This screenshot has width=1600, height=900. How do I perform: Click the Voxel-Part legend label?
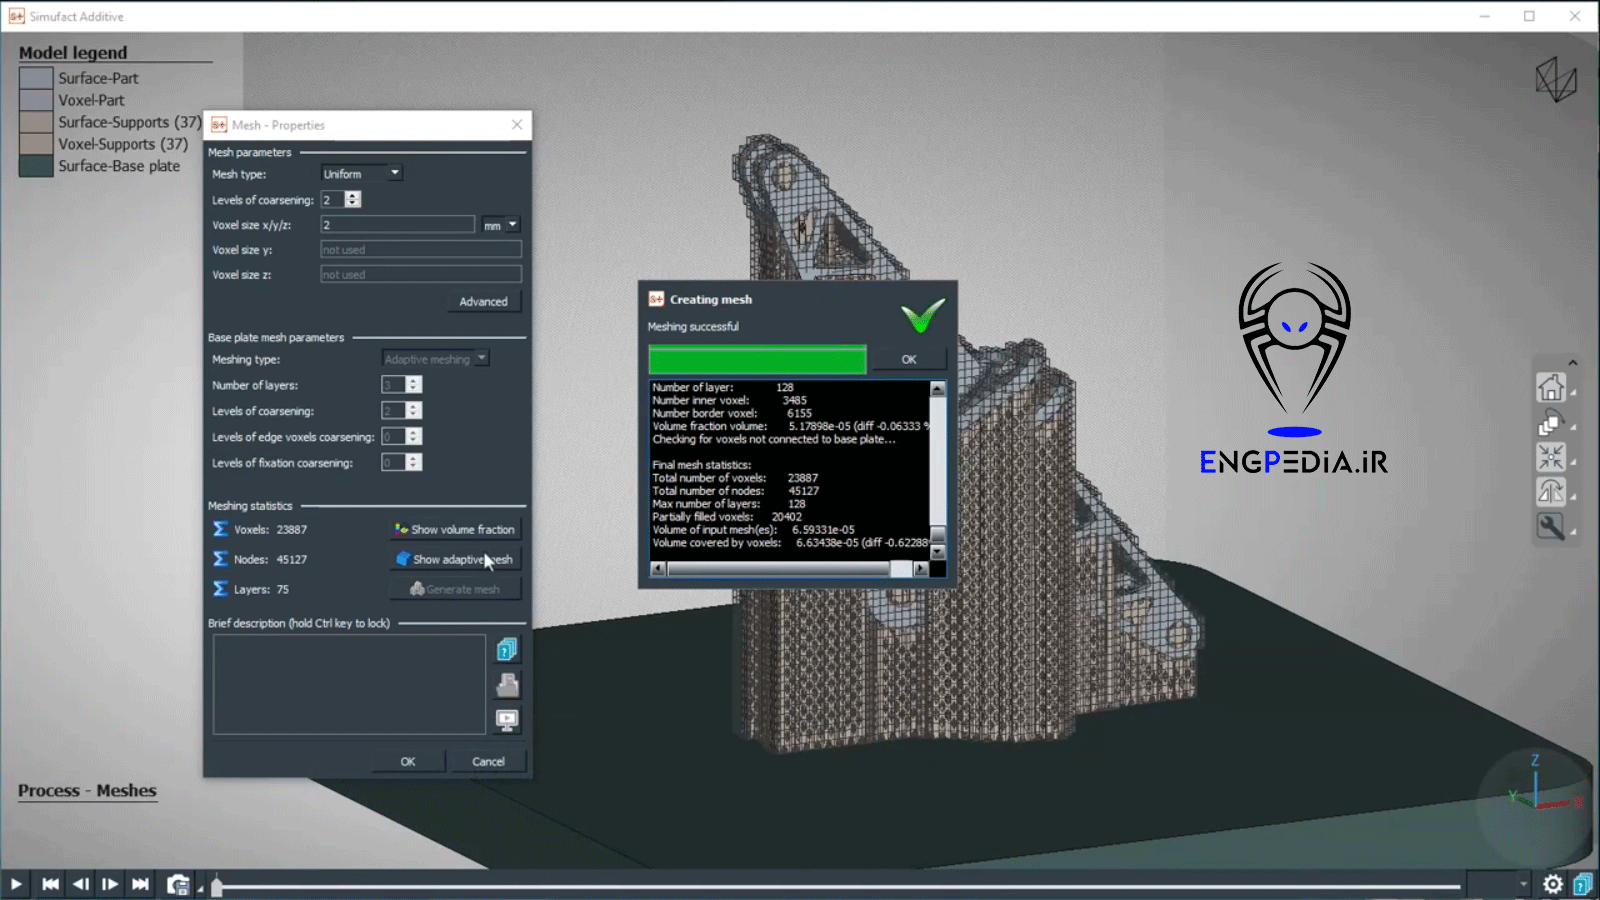(91, 100)
